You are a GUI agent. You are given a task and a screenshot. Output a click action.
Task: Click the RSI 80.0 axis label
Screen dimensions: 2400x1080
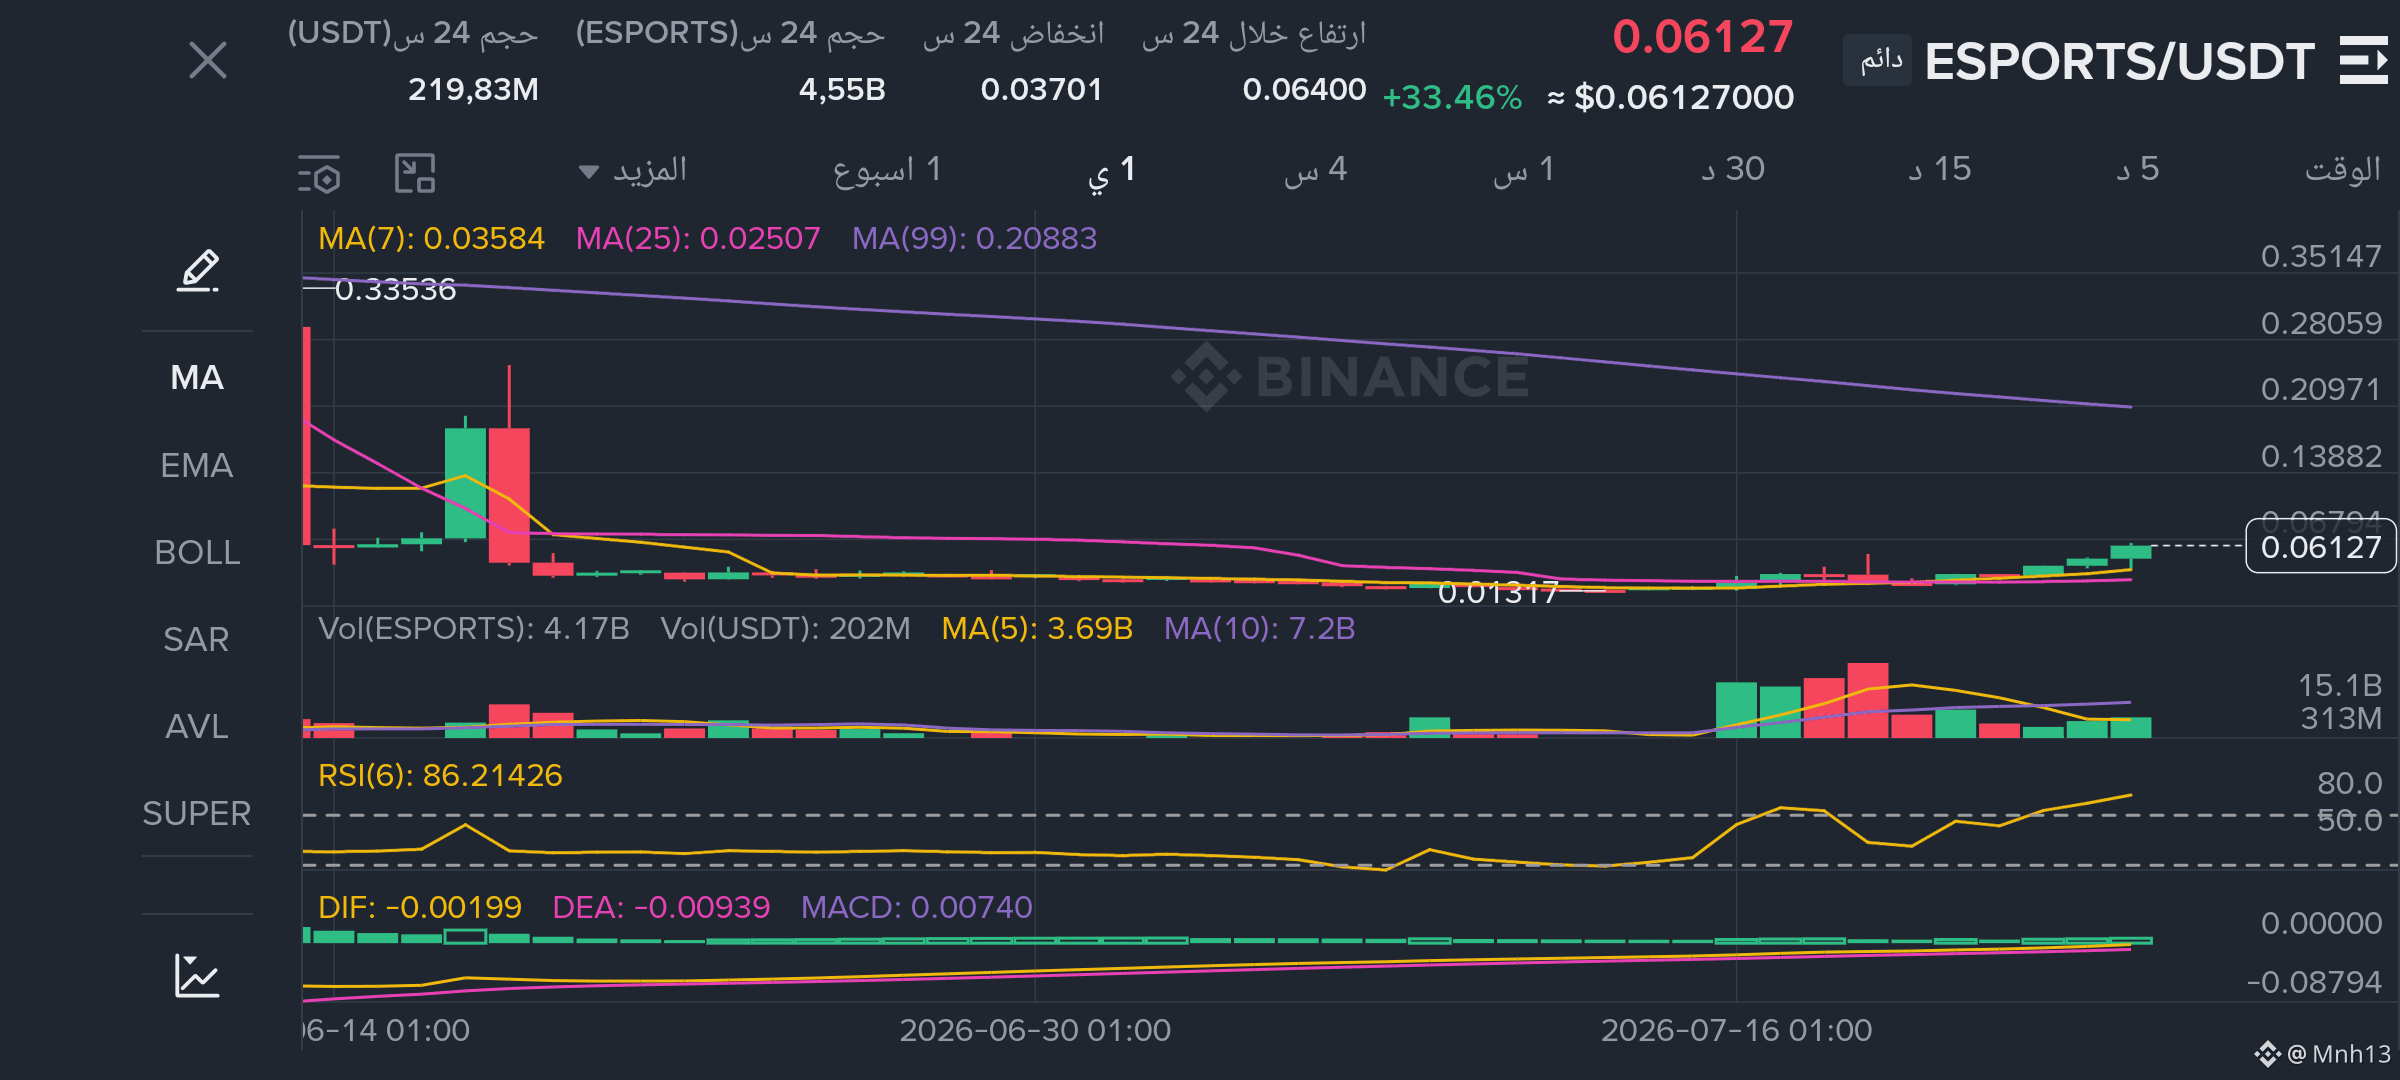point(2350,784)
